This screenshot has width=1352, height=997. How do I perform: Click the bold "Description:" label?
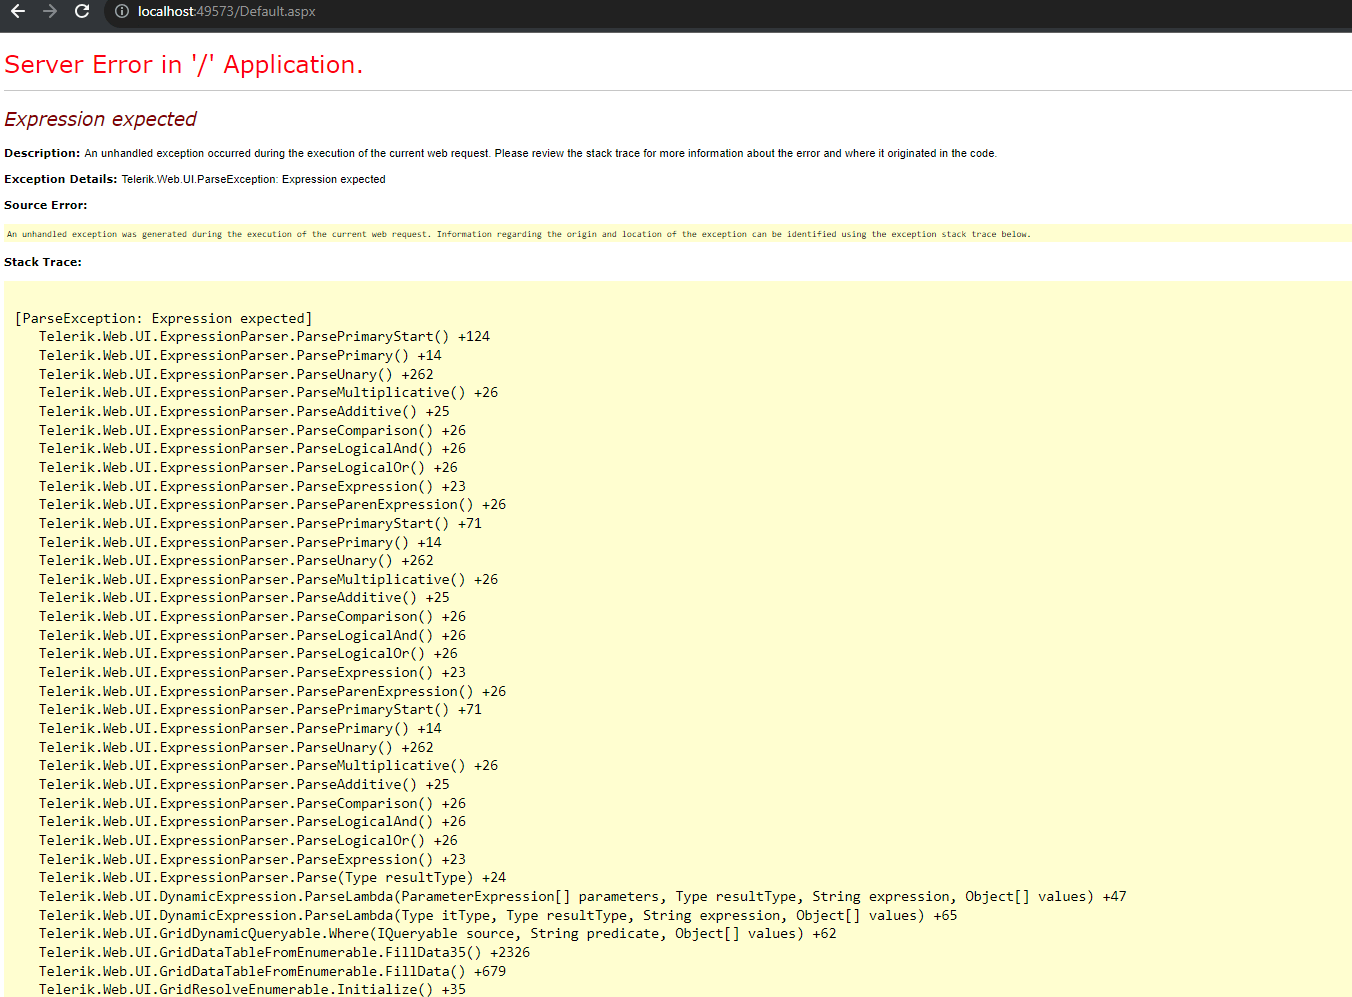point(42,154)
